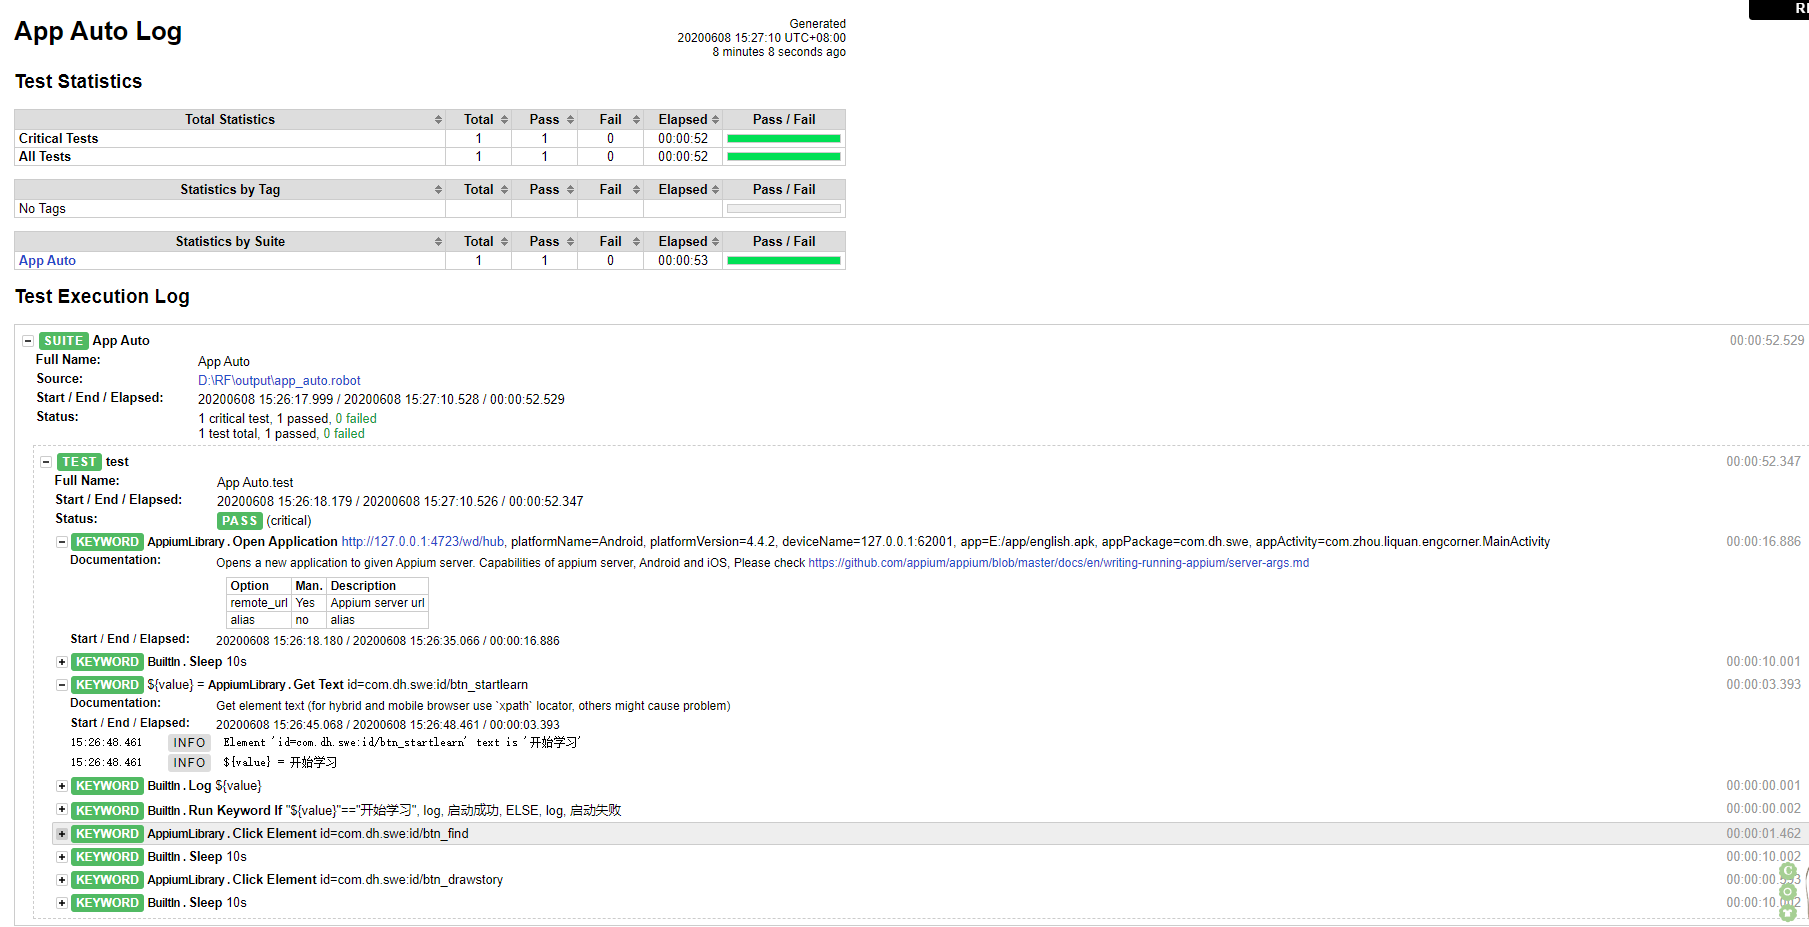Screen dimensions: 1809x927
Task: Click the sort icon beside the Pass column
Action: [x=570, y=119]
